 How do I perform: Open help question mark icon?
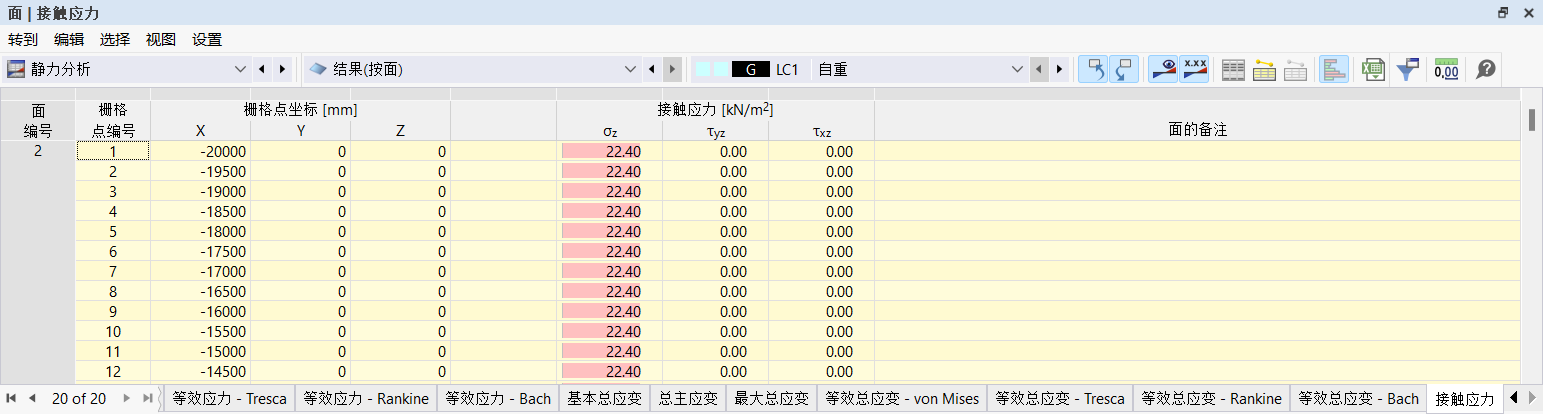[x=1486, y=69]
